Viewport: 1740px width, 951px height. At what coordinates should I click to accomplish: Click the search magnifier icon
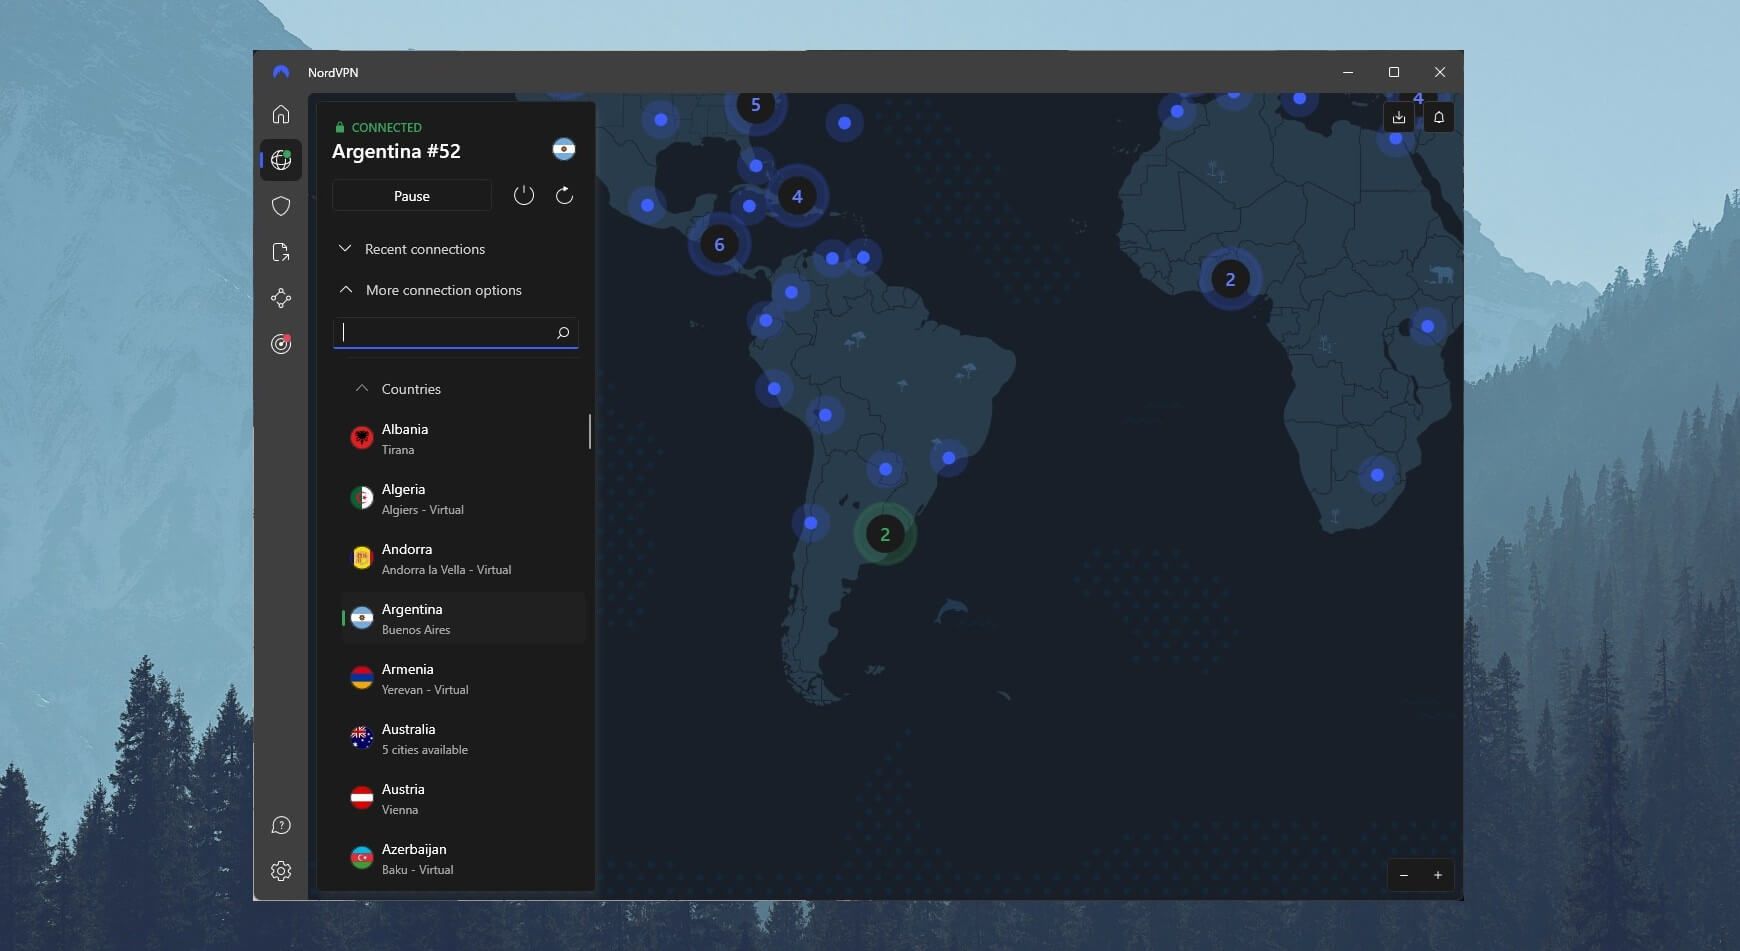563,332
